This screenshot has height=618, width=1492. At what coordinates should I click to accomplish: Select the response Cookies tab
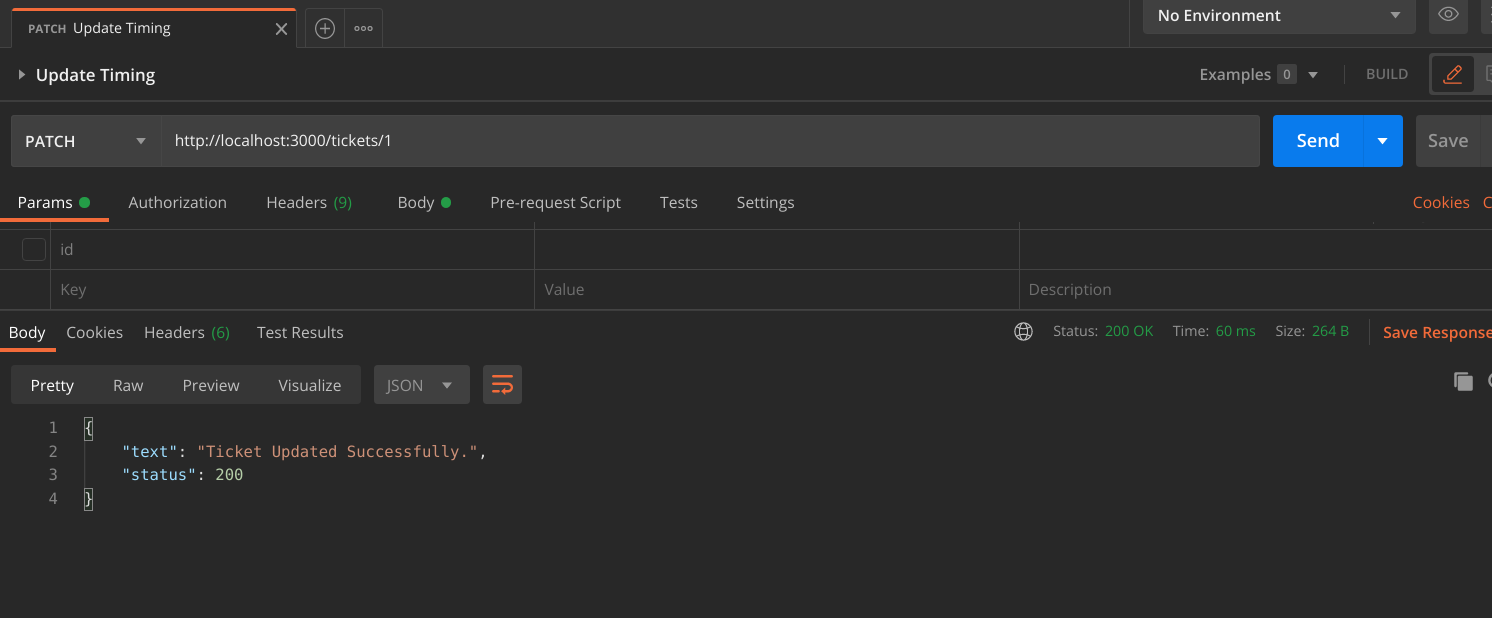click(x=95, y=333)
